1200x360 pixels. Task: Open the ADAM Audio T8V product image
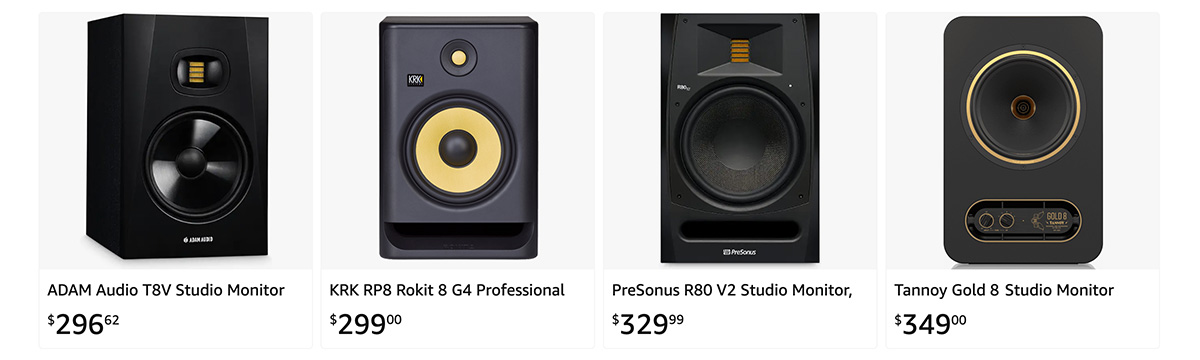click(x=175, y=140)
